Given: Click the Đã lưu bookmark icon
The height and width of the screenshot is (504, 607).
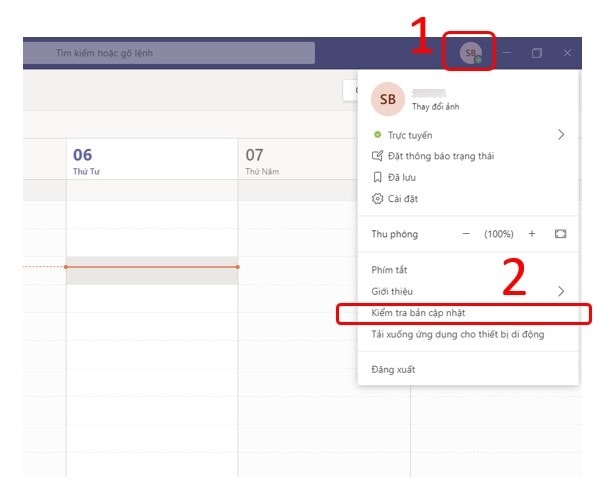Looking at the screenshot, I should click(377, 177).
